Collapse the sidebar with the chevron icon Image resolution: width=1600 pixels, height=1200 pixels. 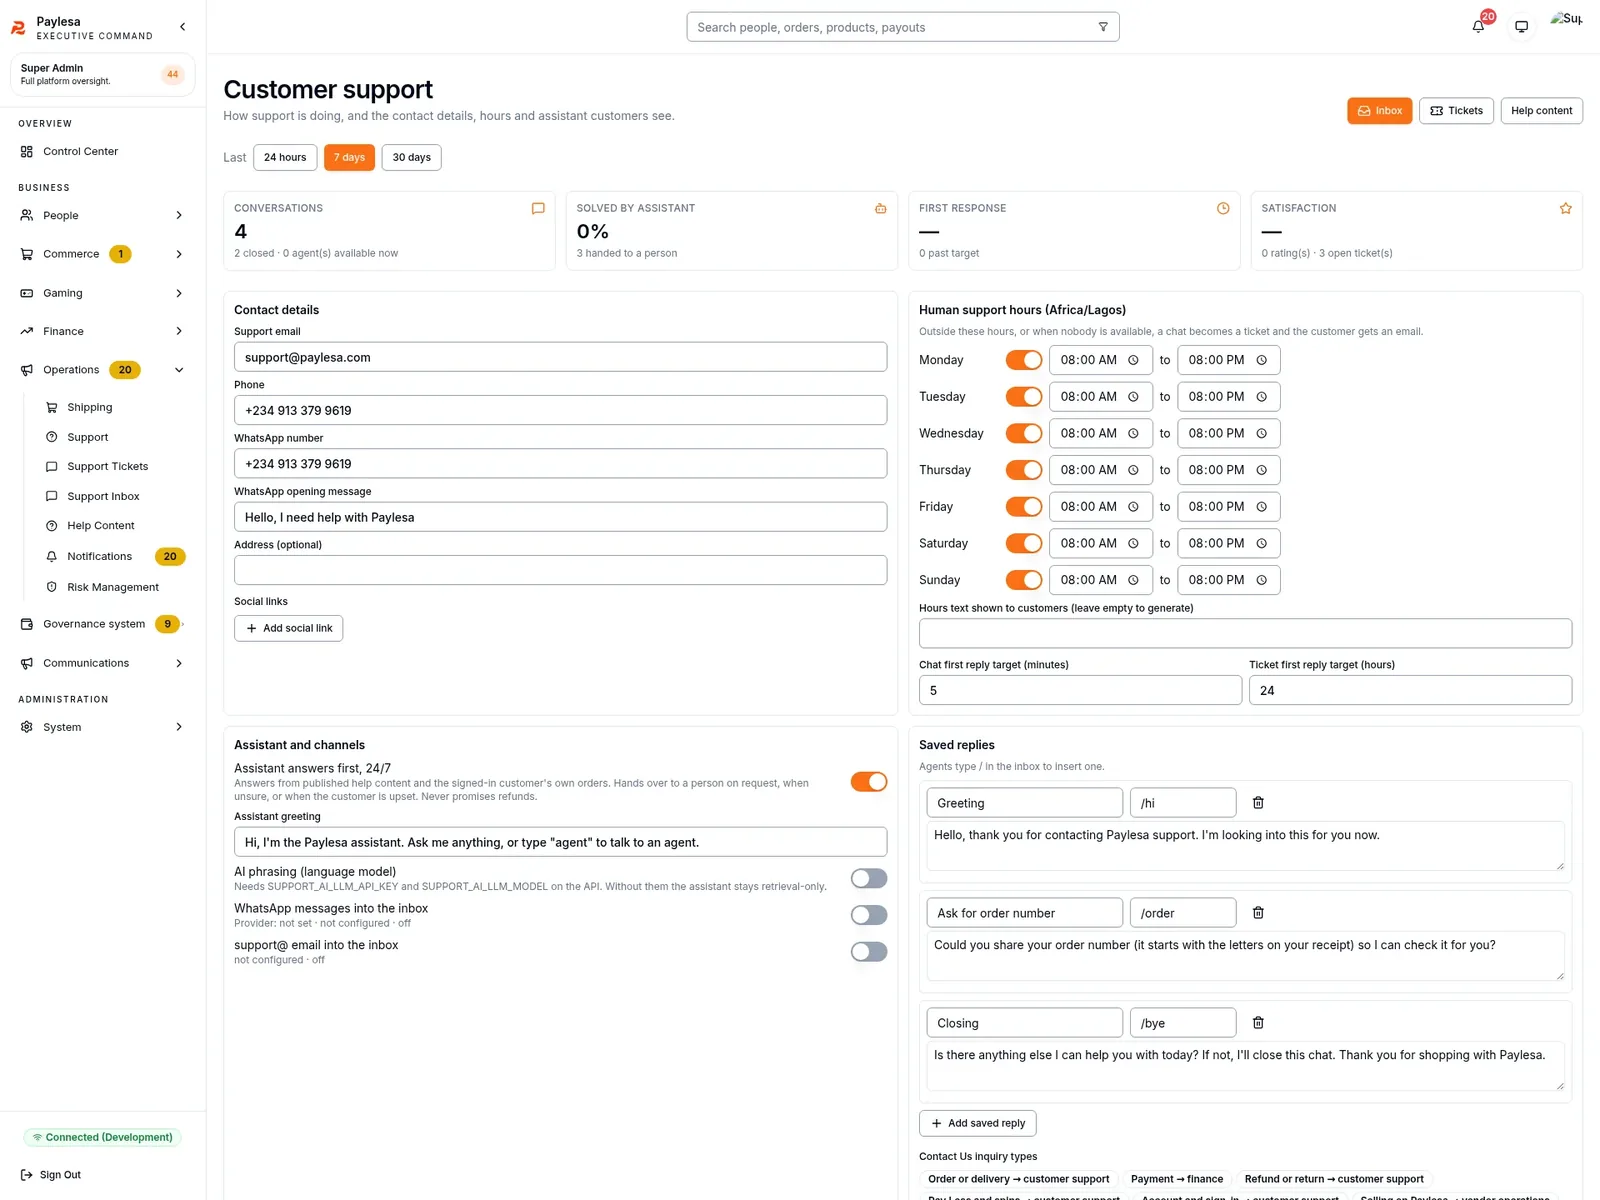coord(182,27)
